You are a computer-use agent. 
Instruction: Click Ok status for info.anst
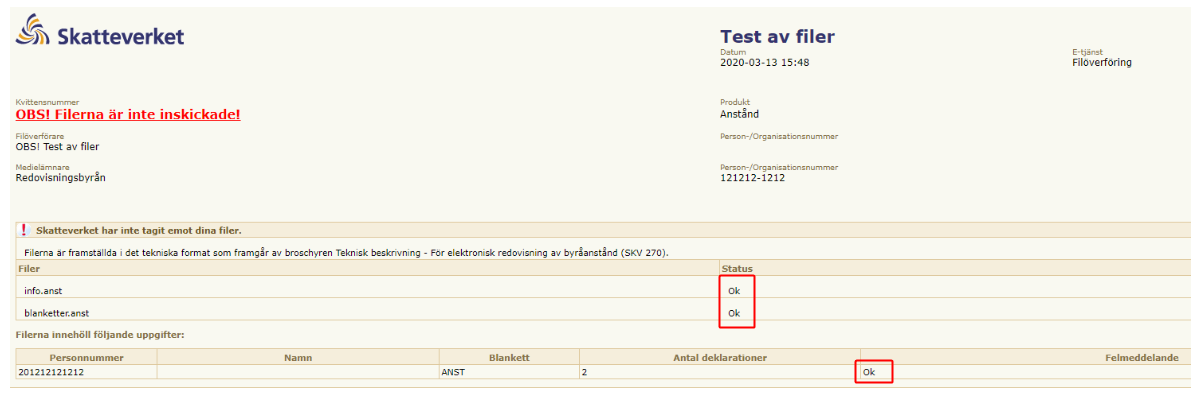click(x=735, y=291)
